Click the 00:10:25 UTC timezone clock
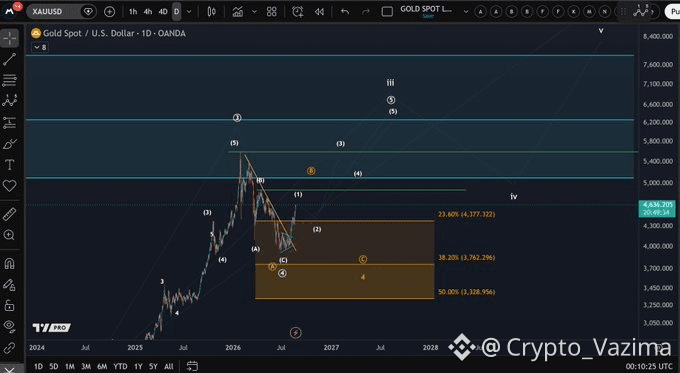The height and width of the screenshot is (373, 680). [649, 366]
